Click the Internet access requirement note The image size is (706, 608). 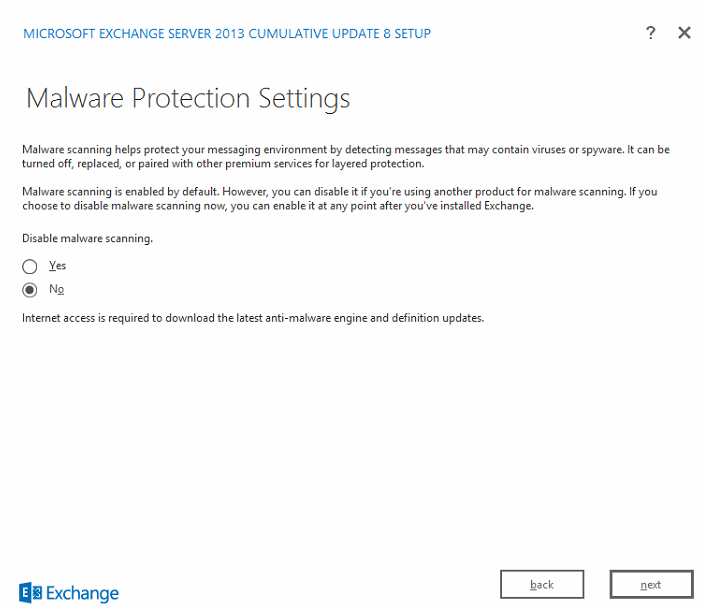(253, 318)
